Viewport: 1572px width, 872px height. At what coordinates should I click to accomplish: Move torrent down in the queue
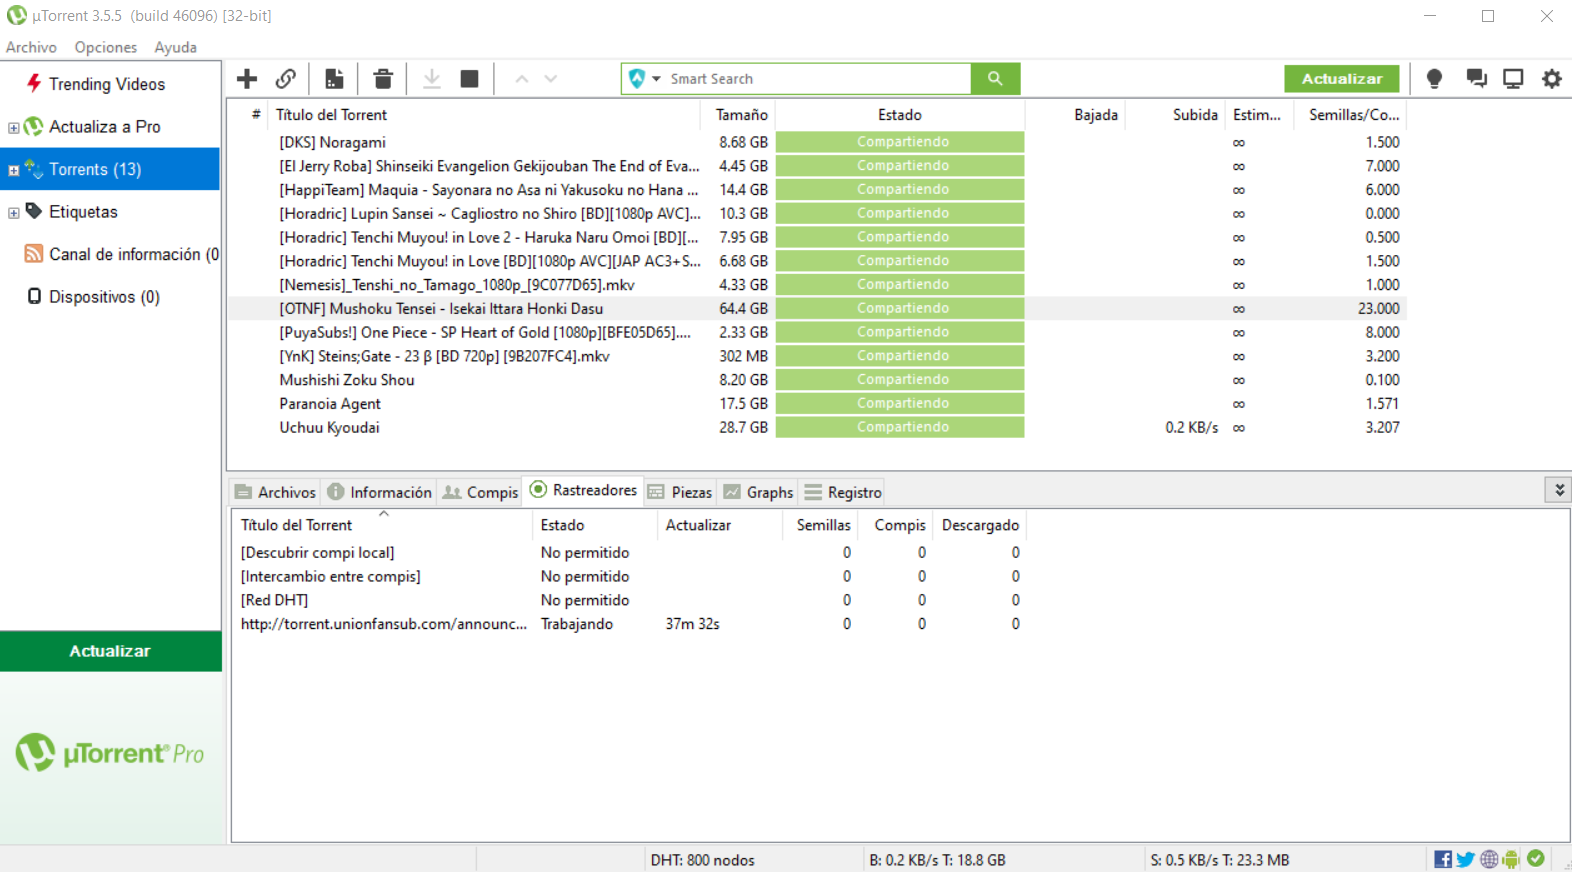551,78
